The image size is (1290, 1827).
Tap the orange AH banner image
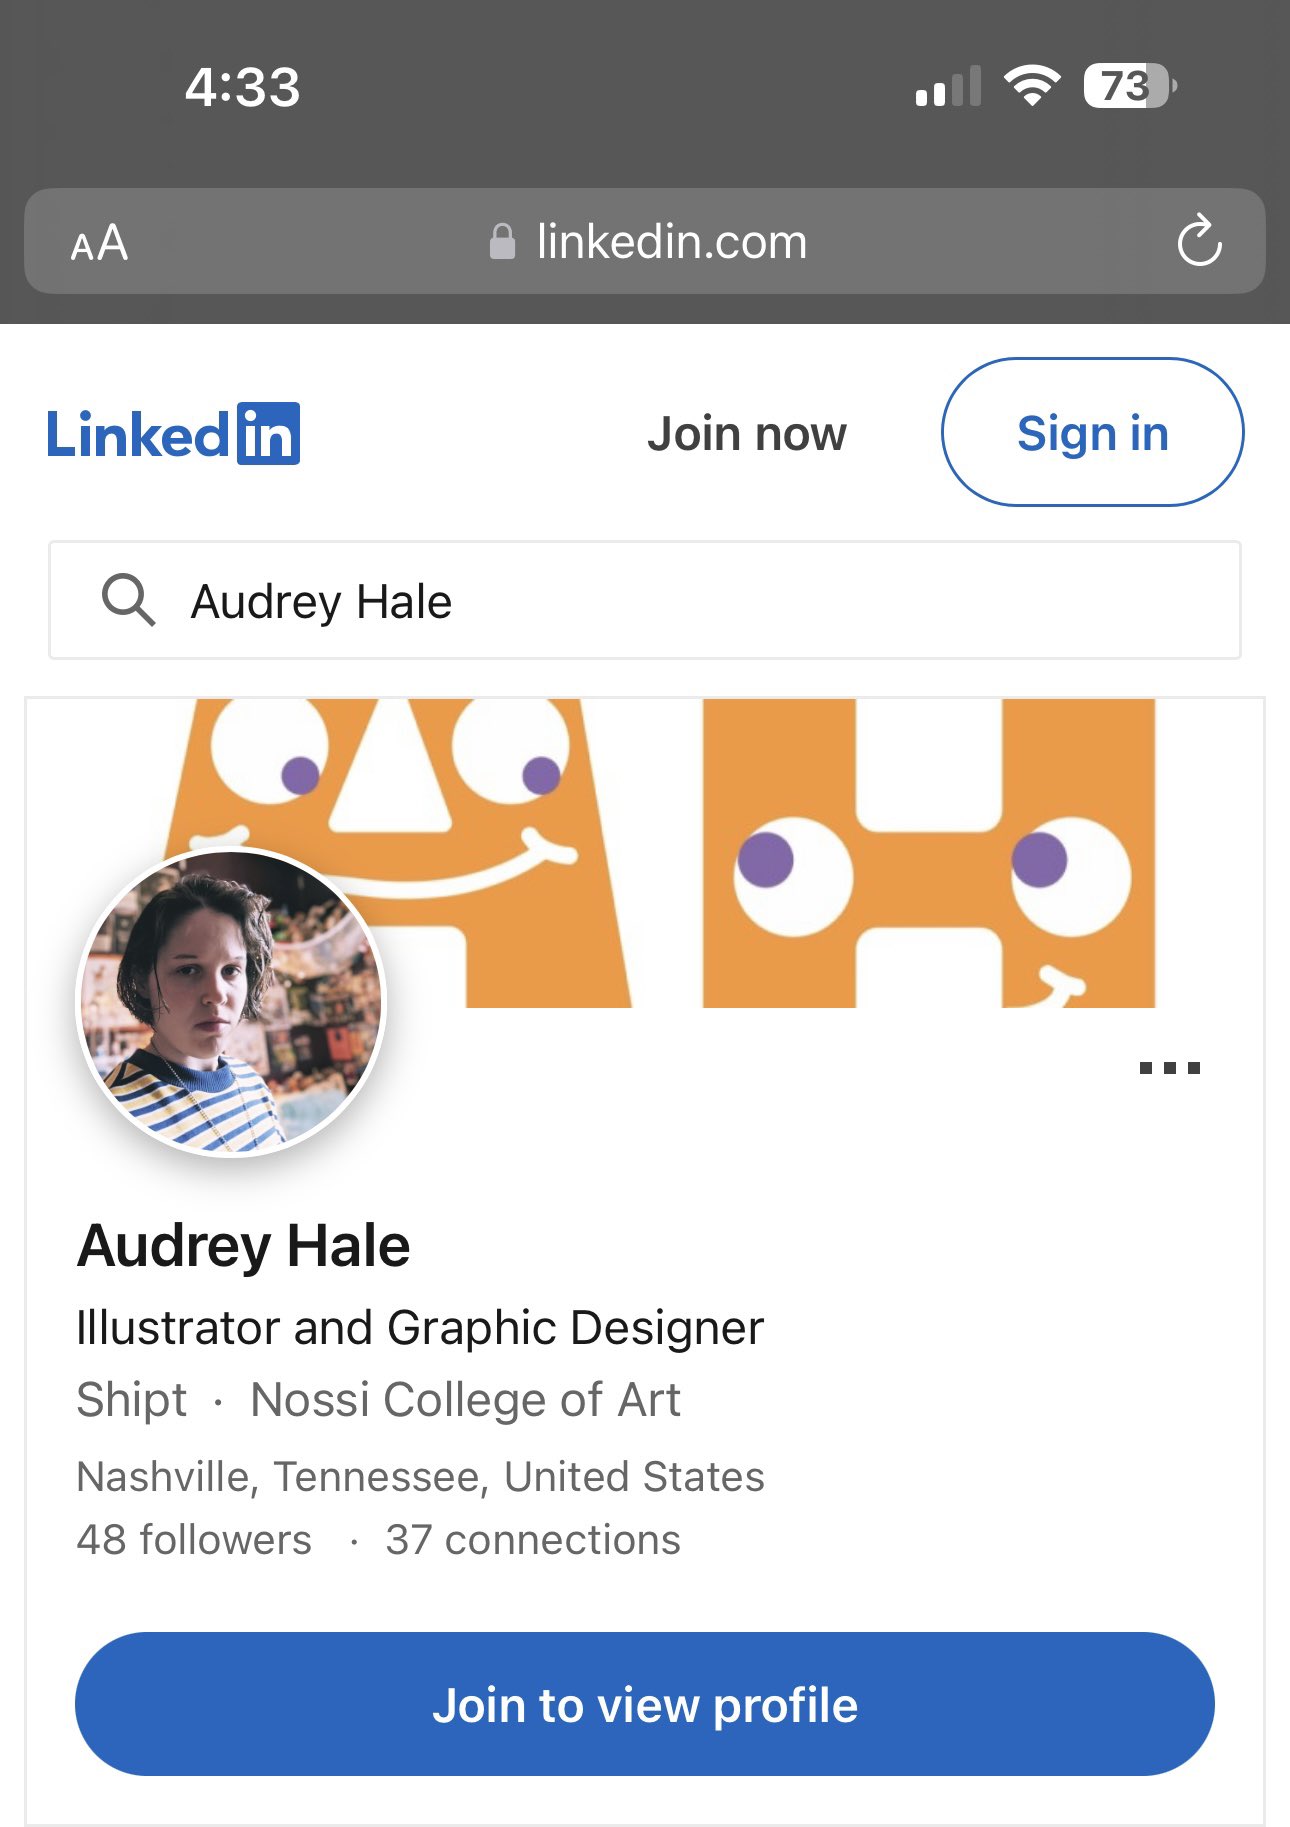coord(660,853)
